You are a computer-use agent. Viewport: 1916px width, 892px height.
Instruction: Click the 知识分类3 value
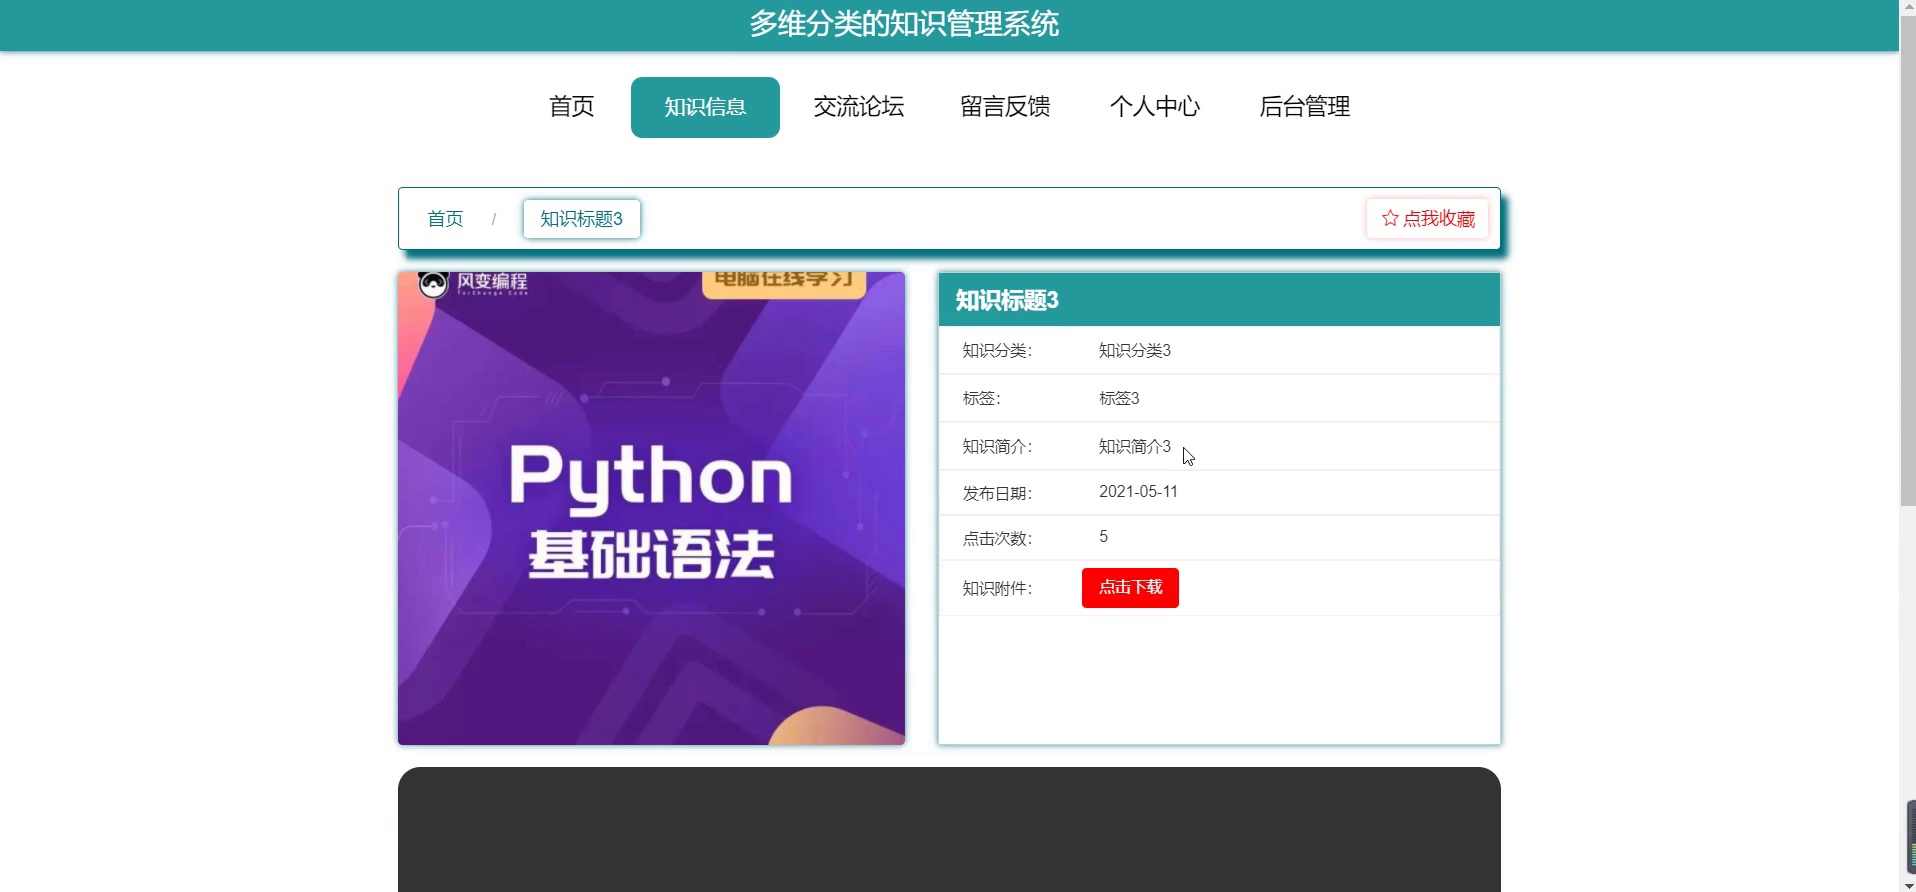click(1135, 351)
